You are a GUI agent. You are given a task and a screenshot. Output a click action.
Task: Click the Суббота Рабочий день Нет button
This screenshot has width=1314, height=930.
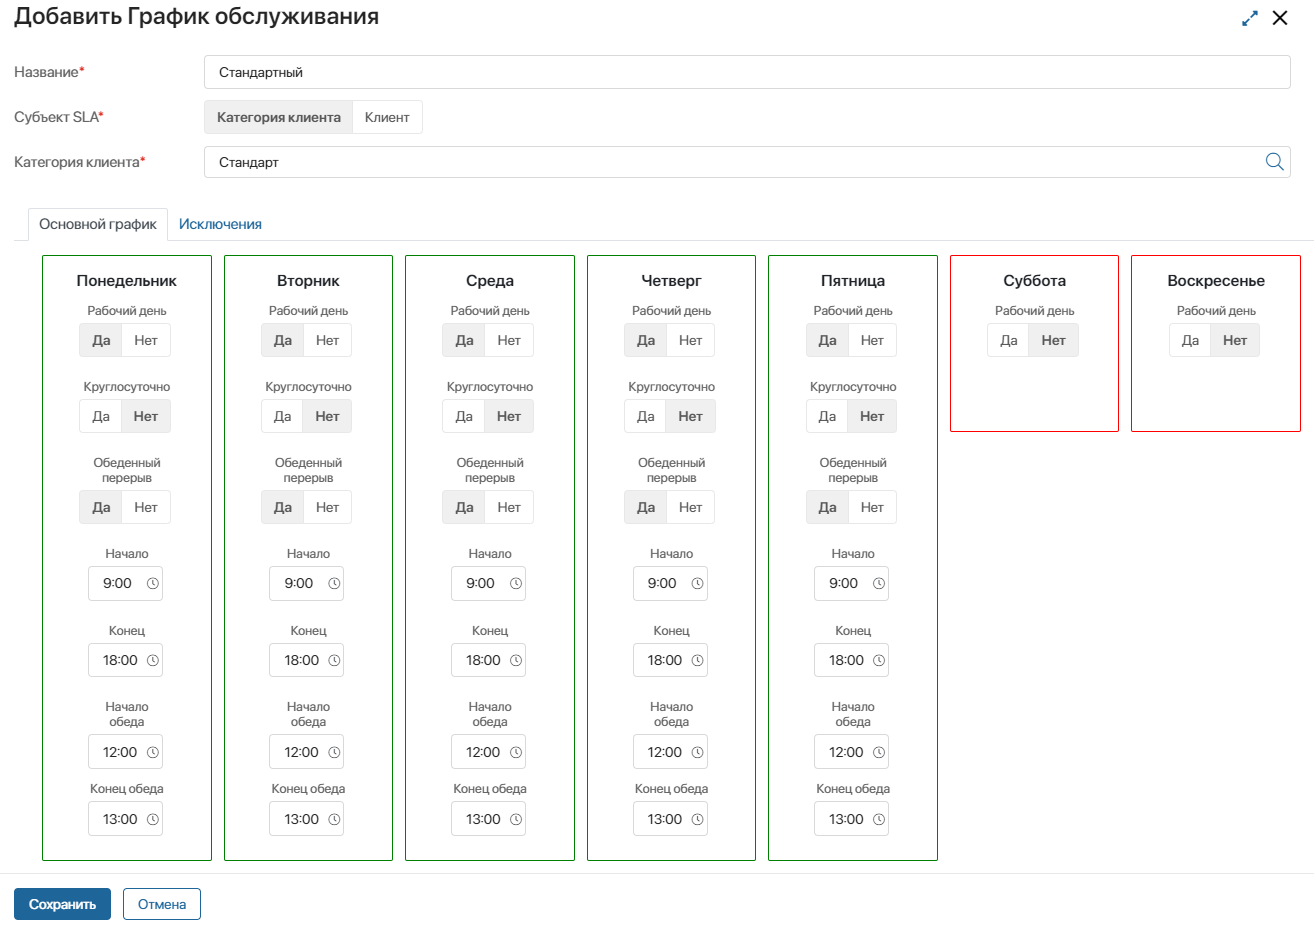(1054, 341)
